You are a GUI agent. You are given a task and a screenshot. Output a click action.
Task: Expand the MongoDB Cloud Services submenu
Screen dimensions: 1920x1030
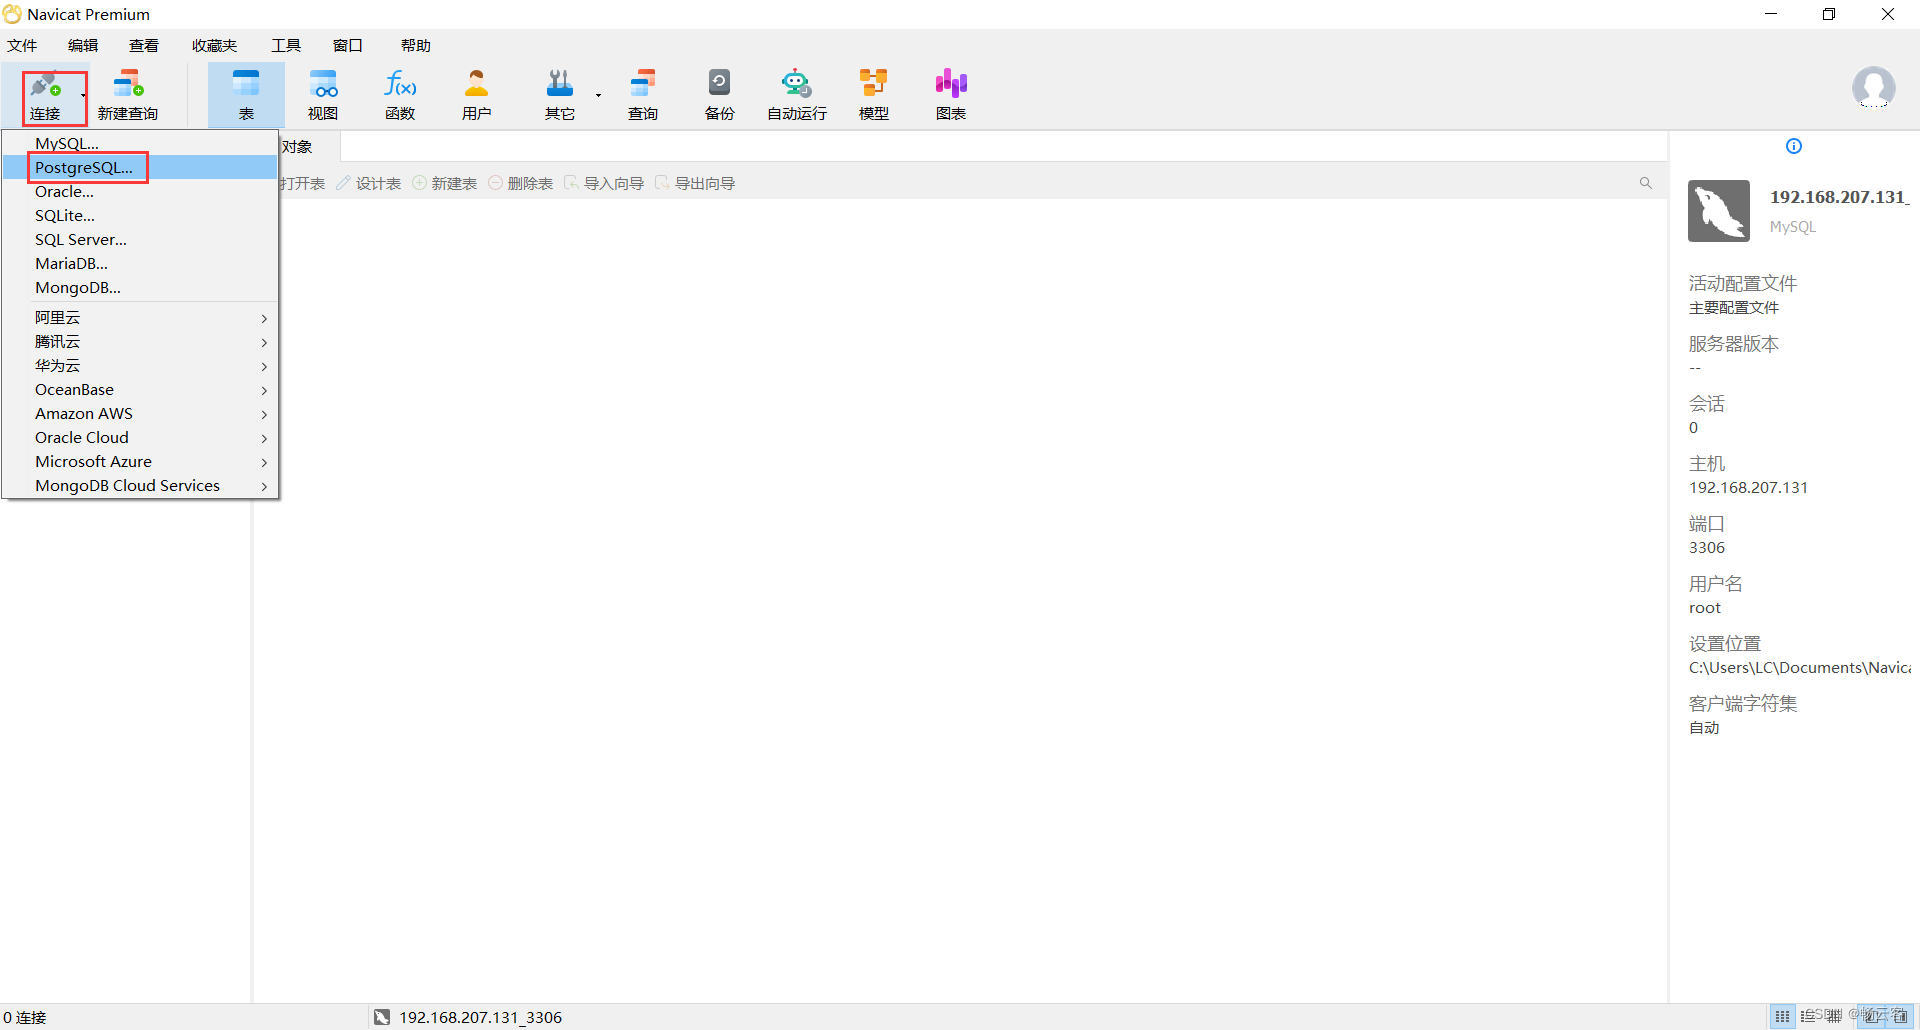pyautogui.click(x=140, y=485)
